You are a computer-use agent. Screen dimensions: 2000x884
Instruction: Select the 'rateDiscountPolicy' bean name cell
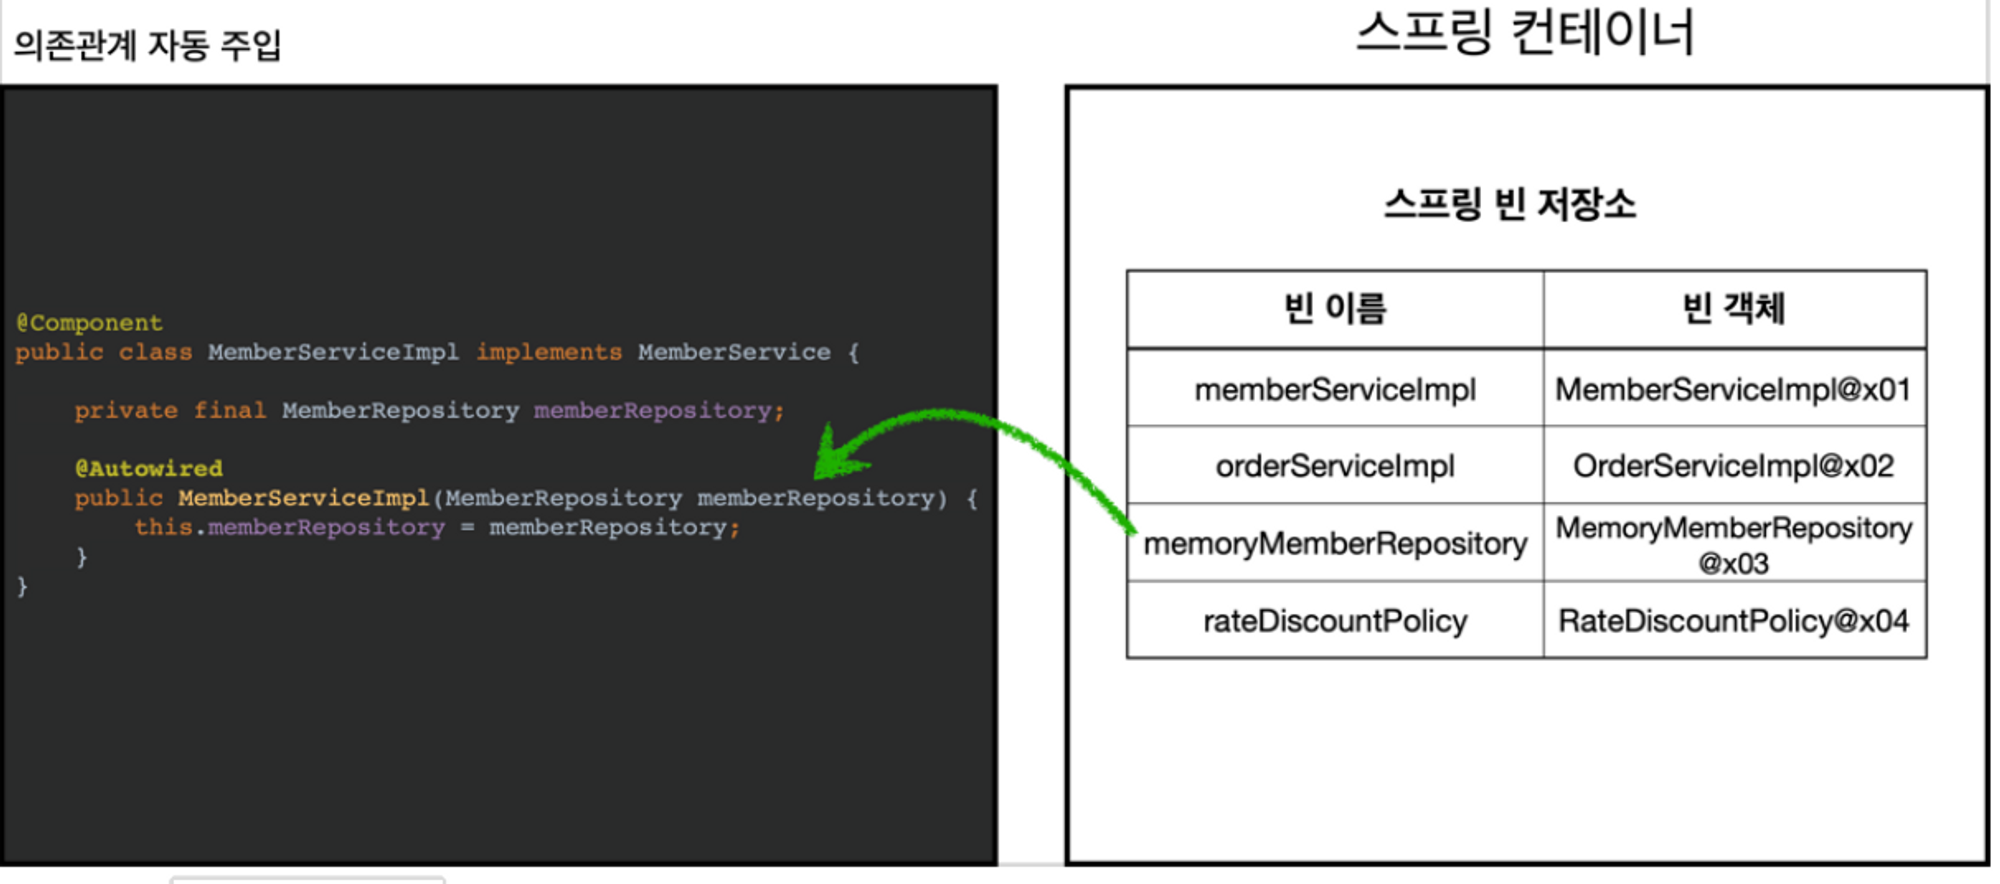[x=1335, y=620]
